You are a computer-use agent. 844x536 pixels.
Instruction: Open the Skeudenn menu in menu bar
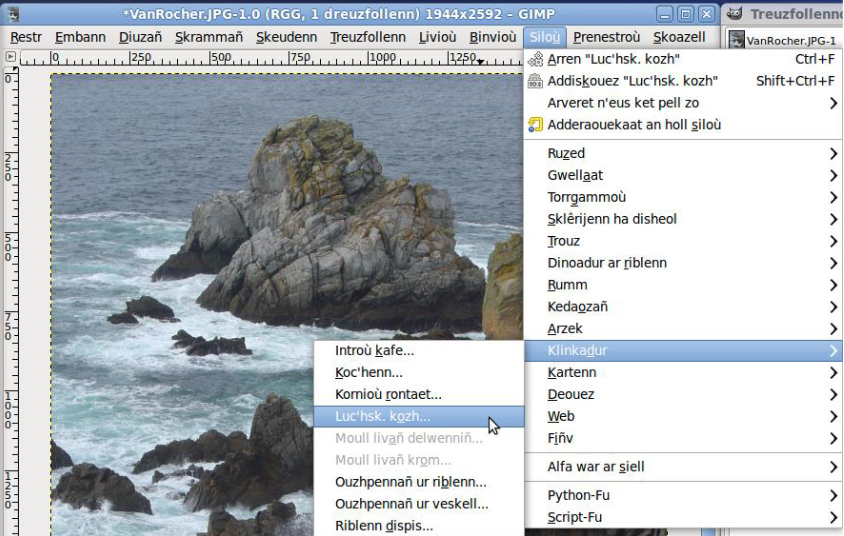click(x=286, y=37)
